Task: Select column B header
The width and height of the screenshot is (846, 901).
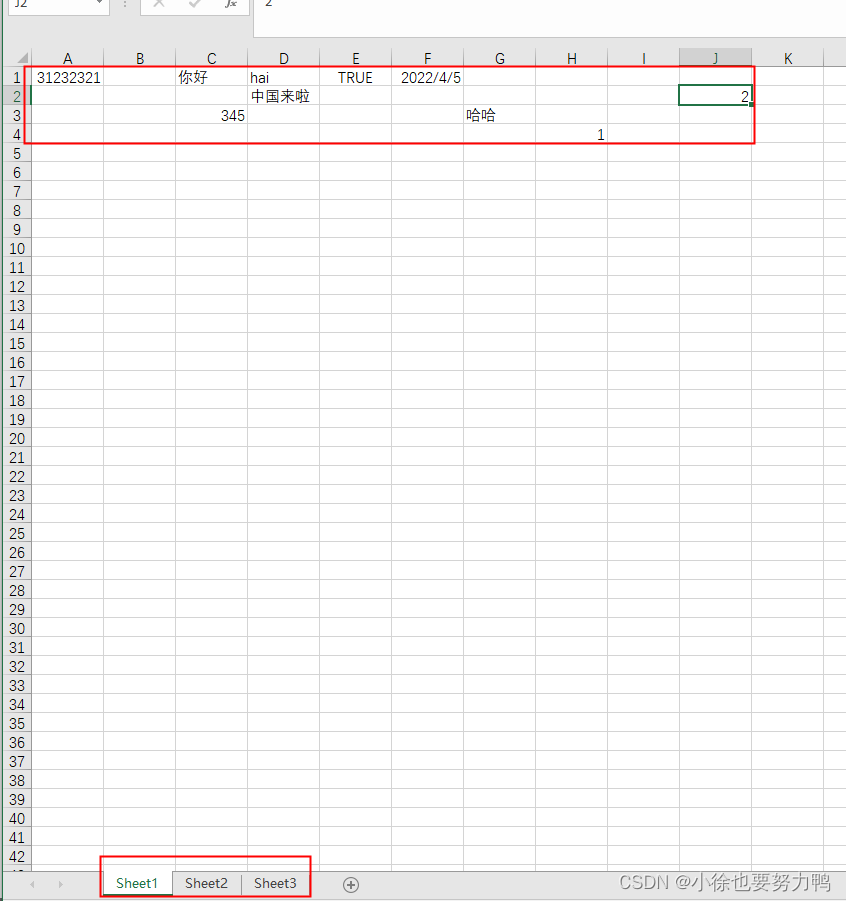Action: [140, 59]
